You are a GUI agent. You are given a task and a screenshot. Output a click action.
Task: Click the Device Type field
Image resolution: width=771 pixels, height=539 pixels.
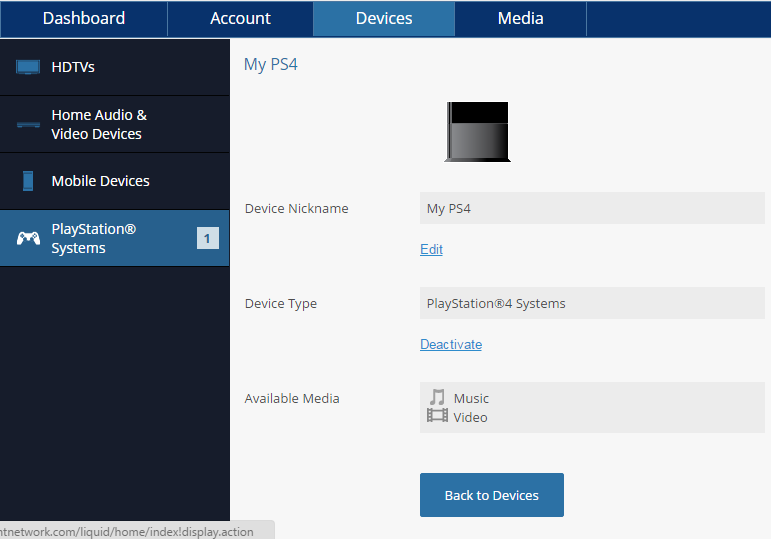click(x=592, y=303)
